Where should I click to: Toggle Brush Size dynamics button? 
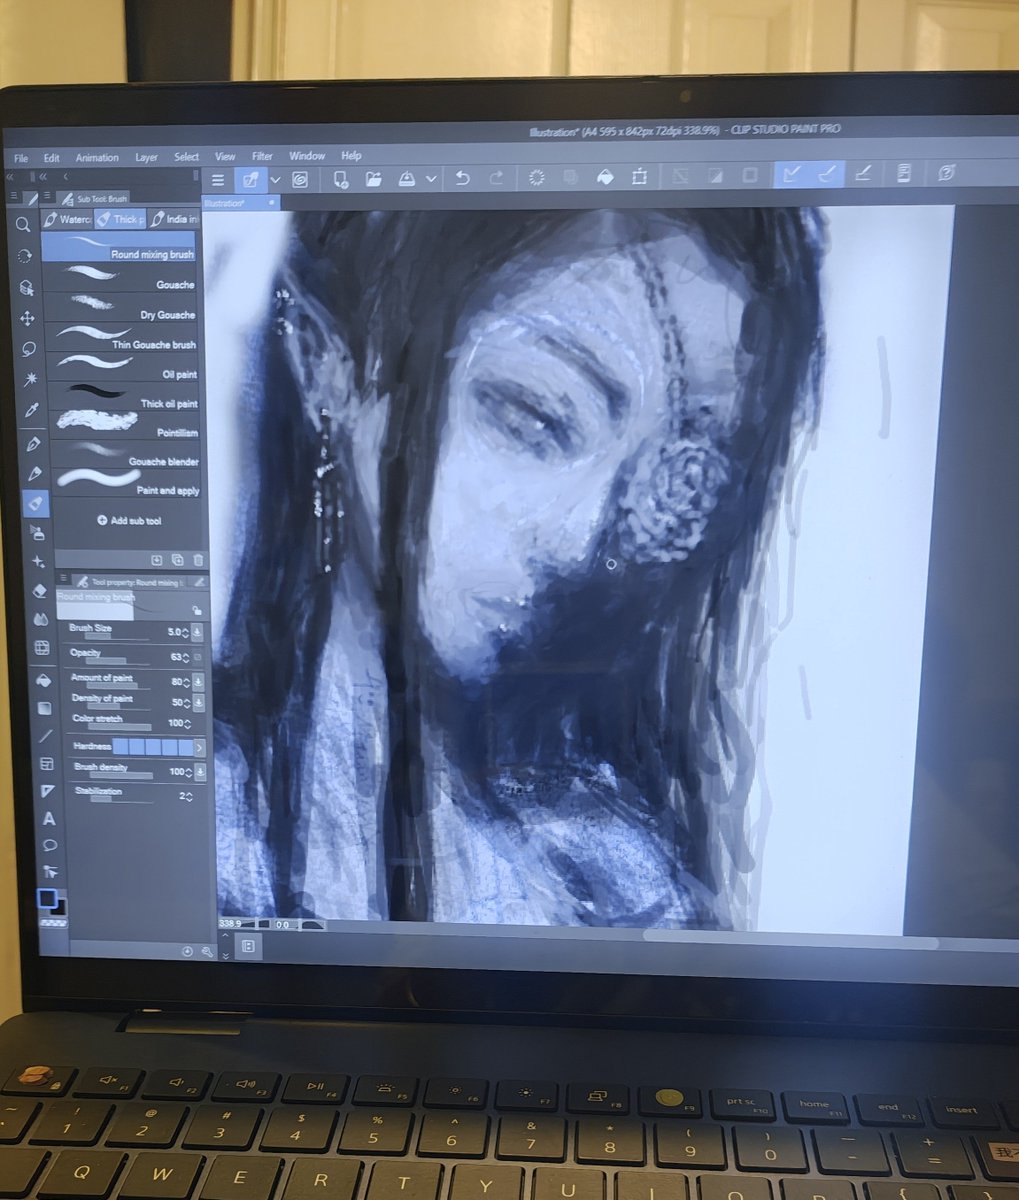click(197, 632)
